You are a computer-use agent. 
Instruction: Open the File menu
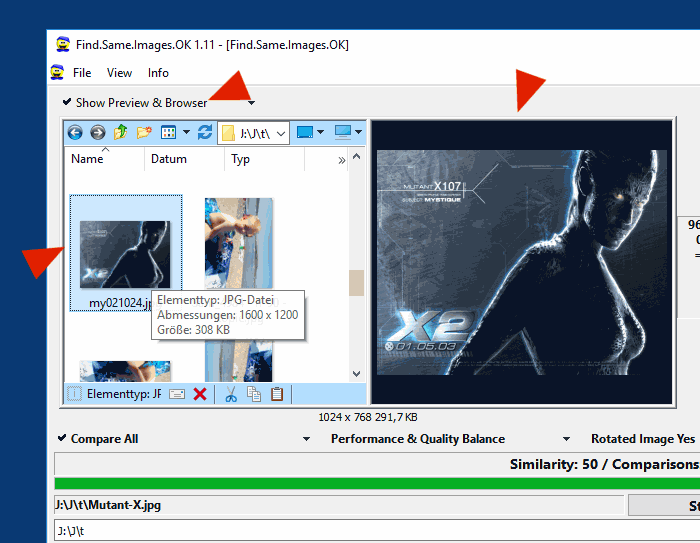point(82,73)
